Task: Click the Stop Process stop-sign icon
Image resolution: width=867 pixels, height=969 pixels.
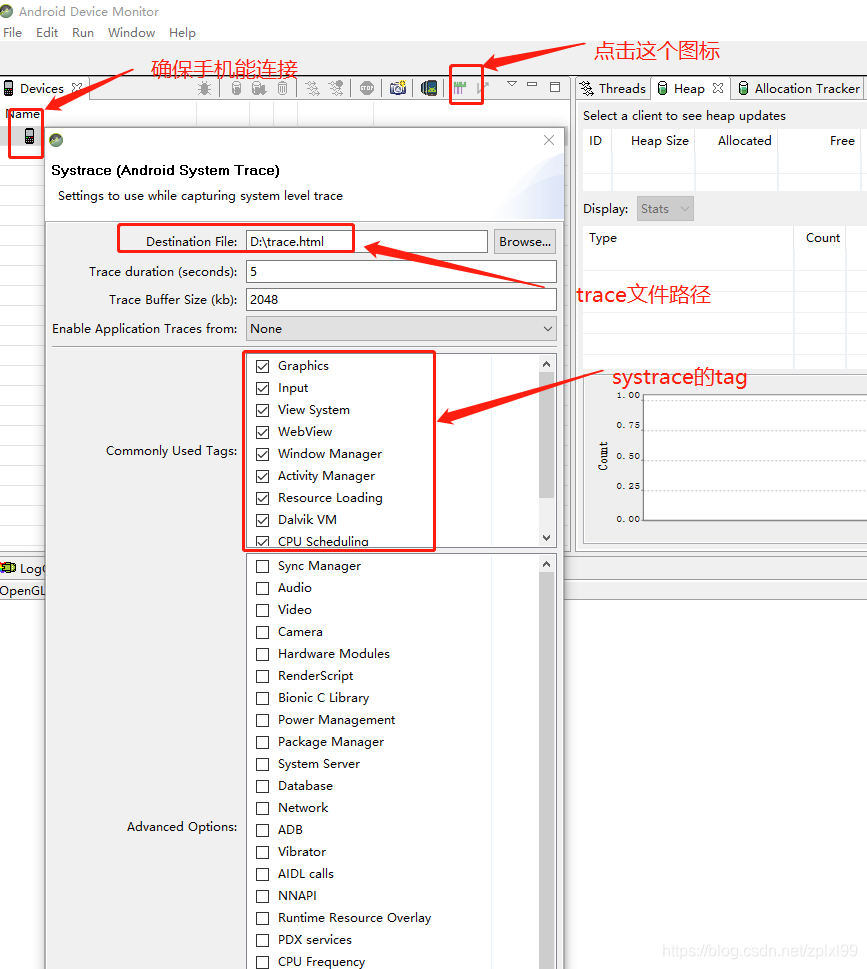Action: point(367,88)
